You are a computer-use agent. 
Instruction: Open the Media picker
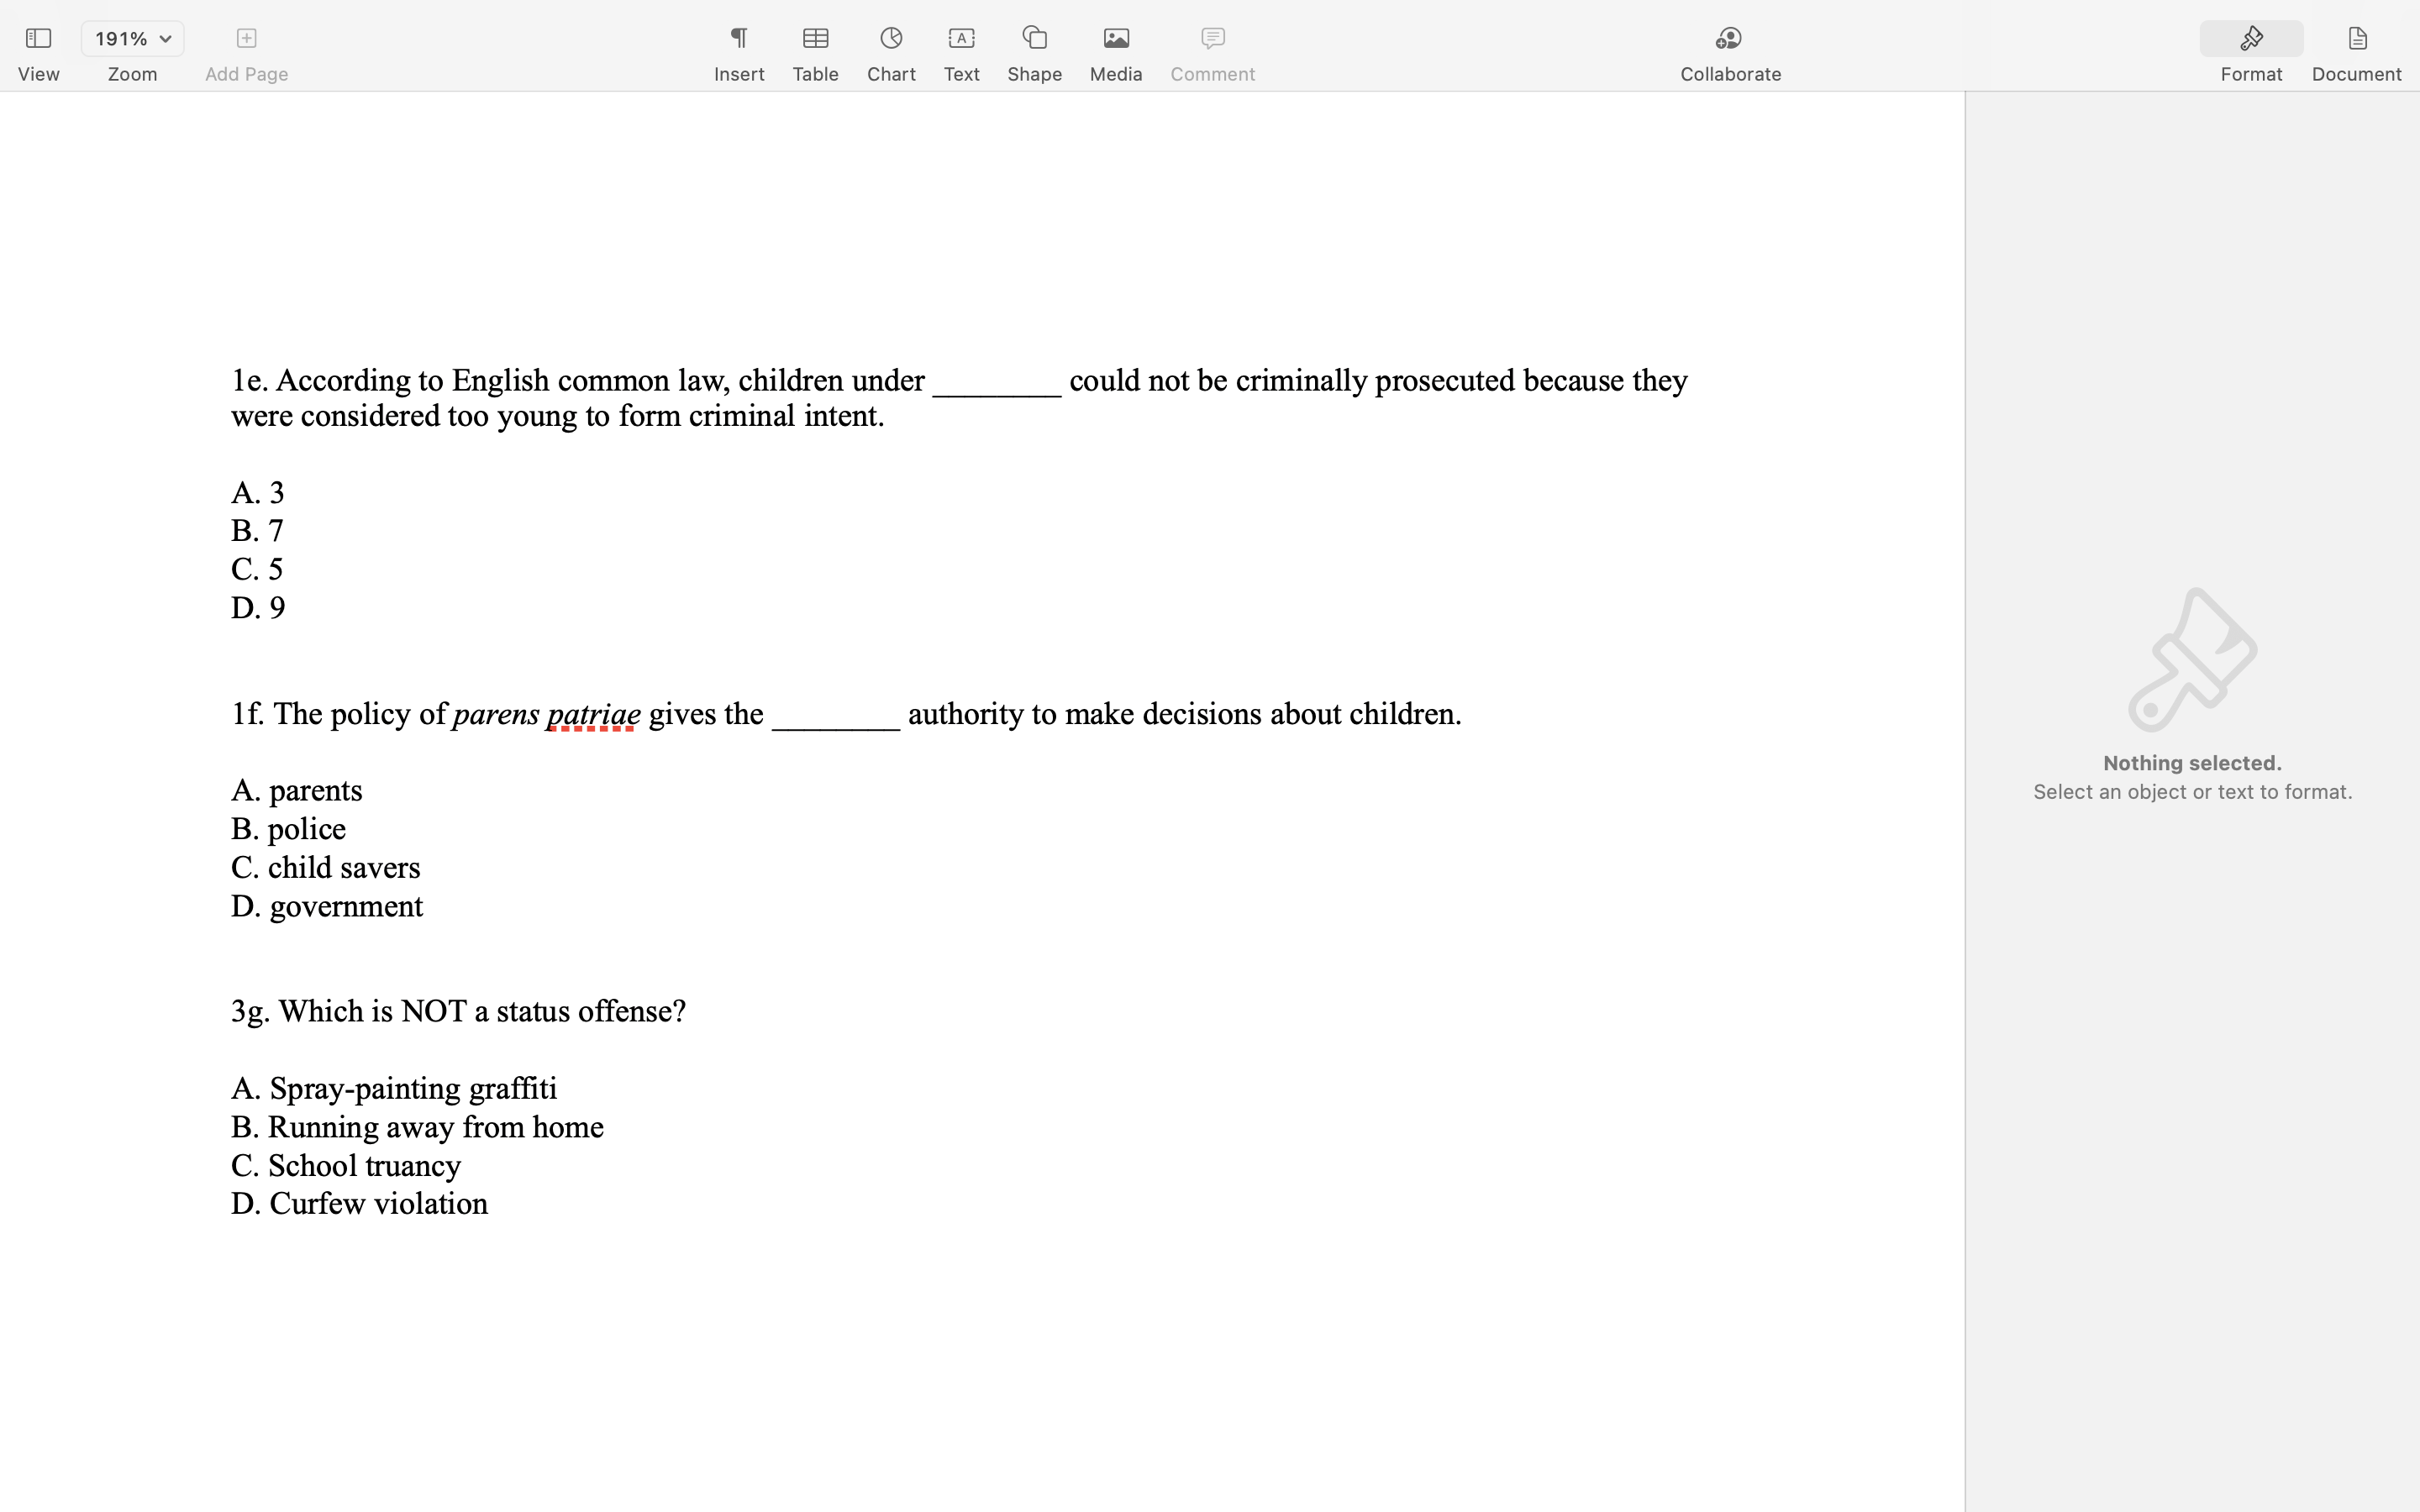click(x=1115, y=39)
